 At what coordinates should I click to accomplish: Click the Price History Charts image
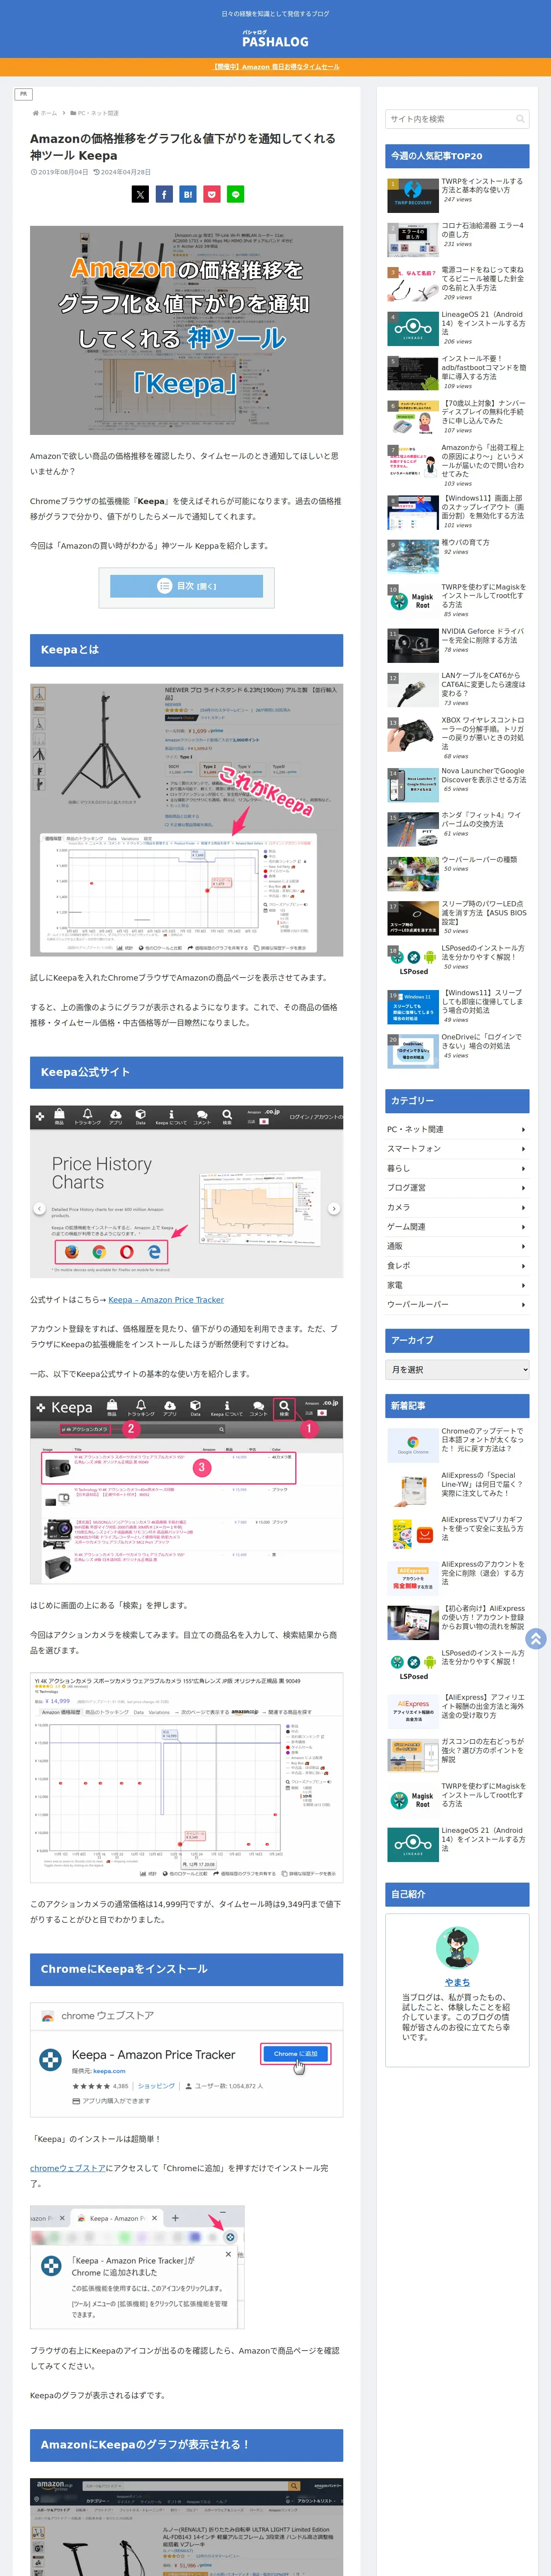[186, 1191]
